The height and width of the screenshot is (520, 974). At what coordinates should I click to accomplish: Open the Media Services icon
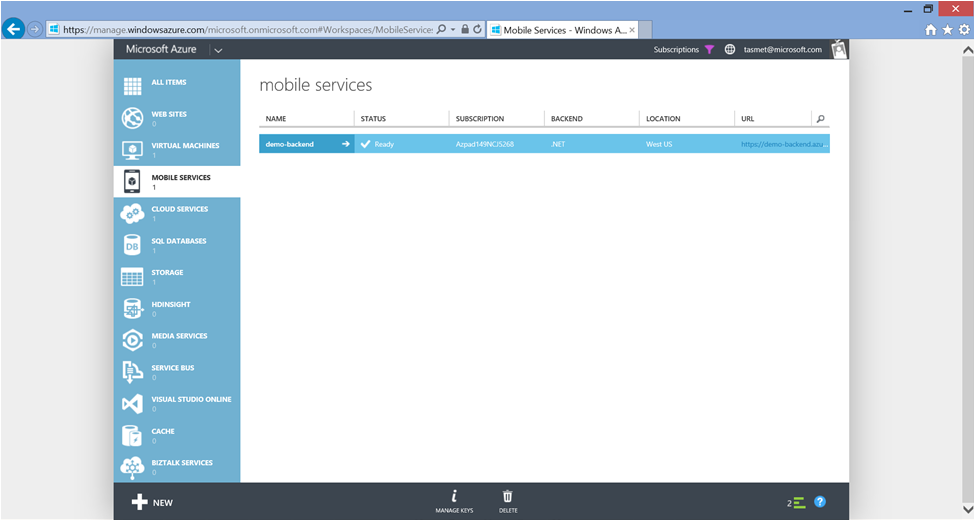tap(132, 340)
